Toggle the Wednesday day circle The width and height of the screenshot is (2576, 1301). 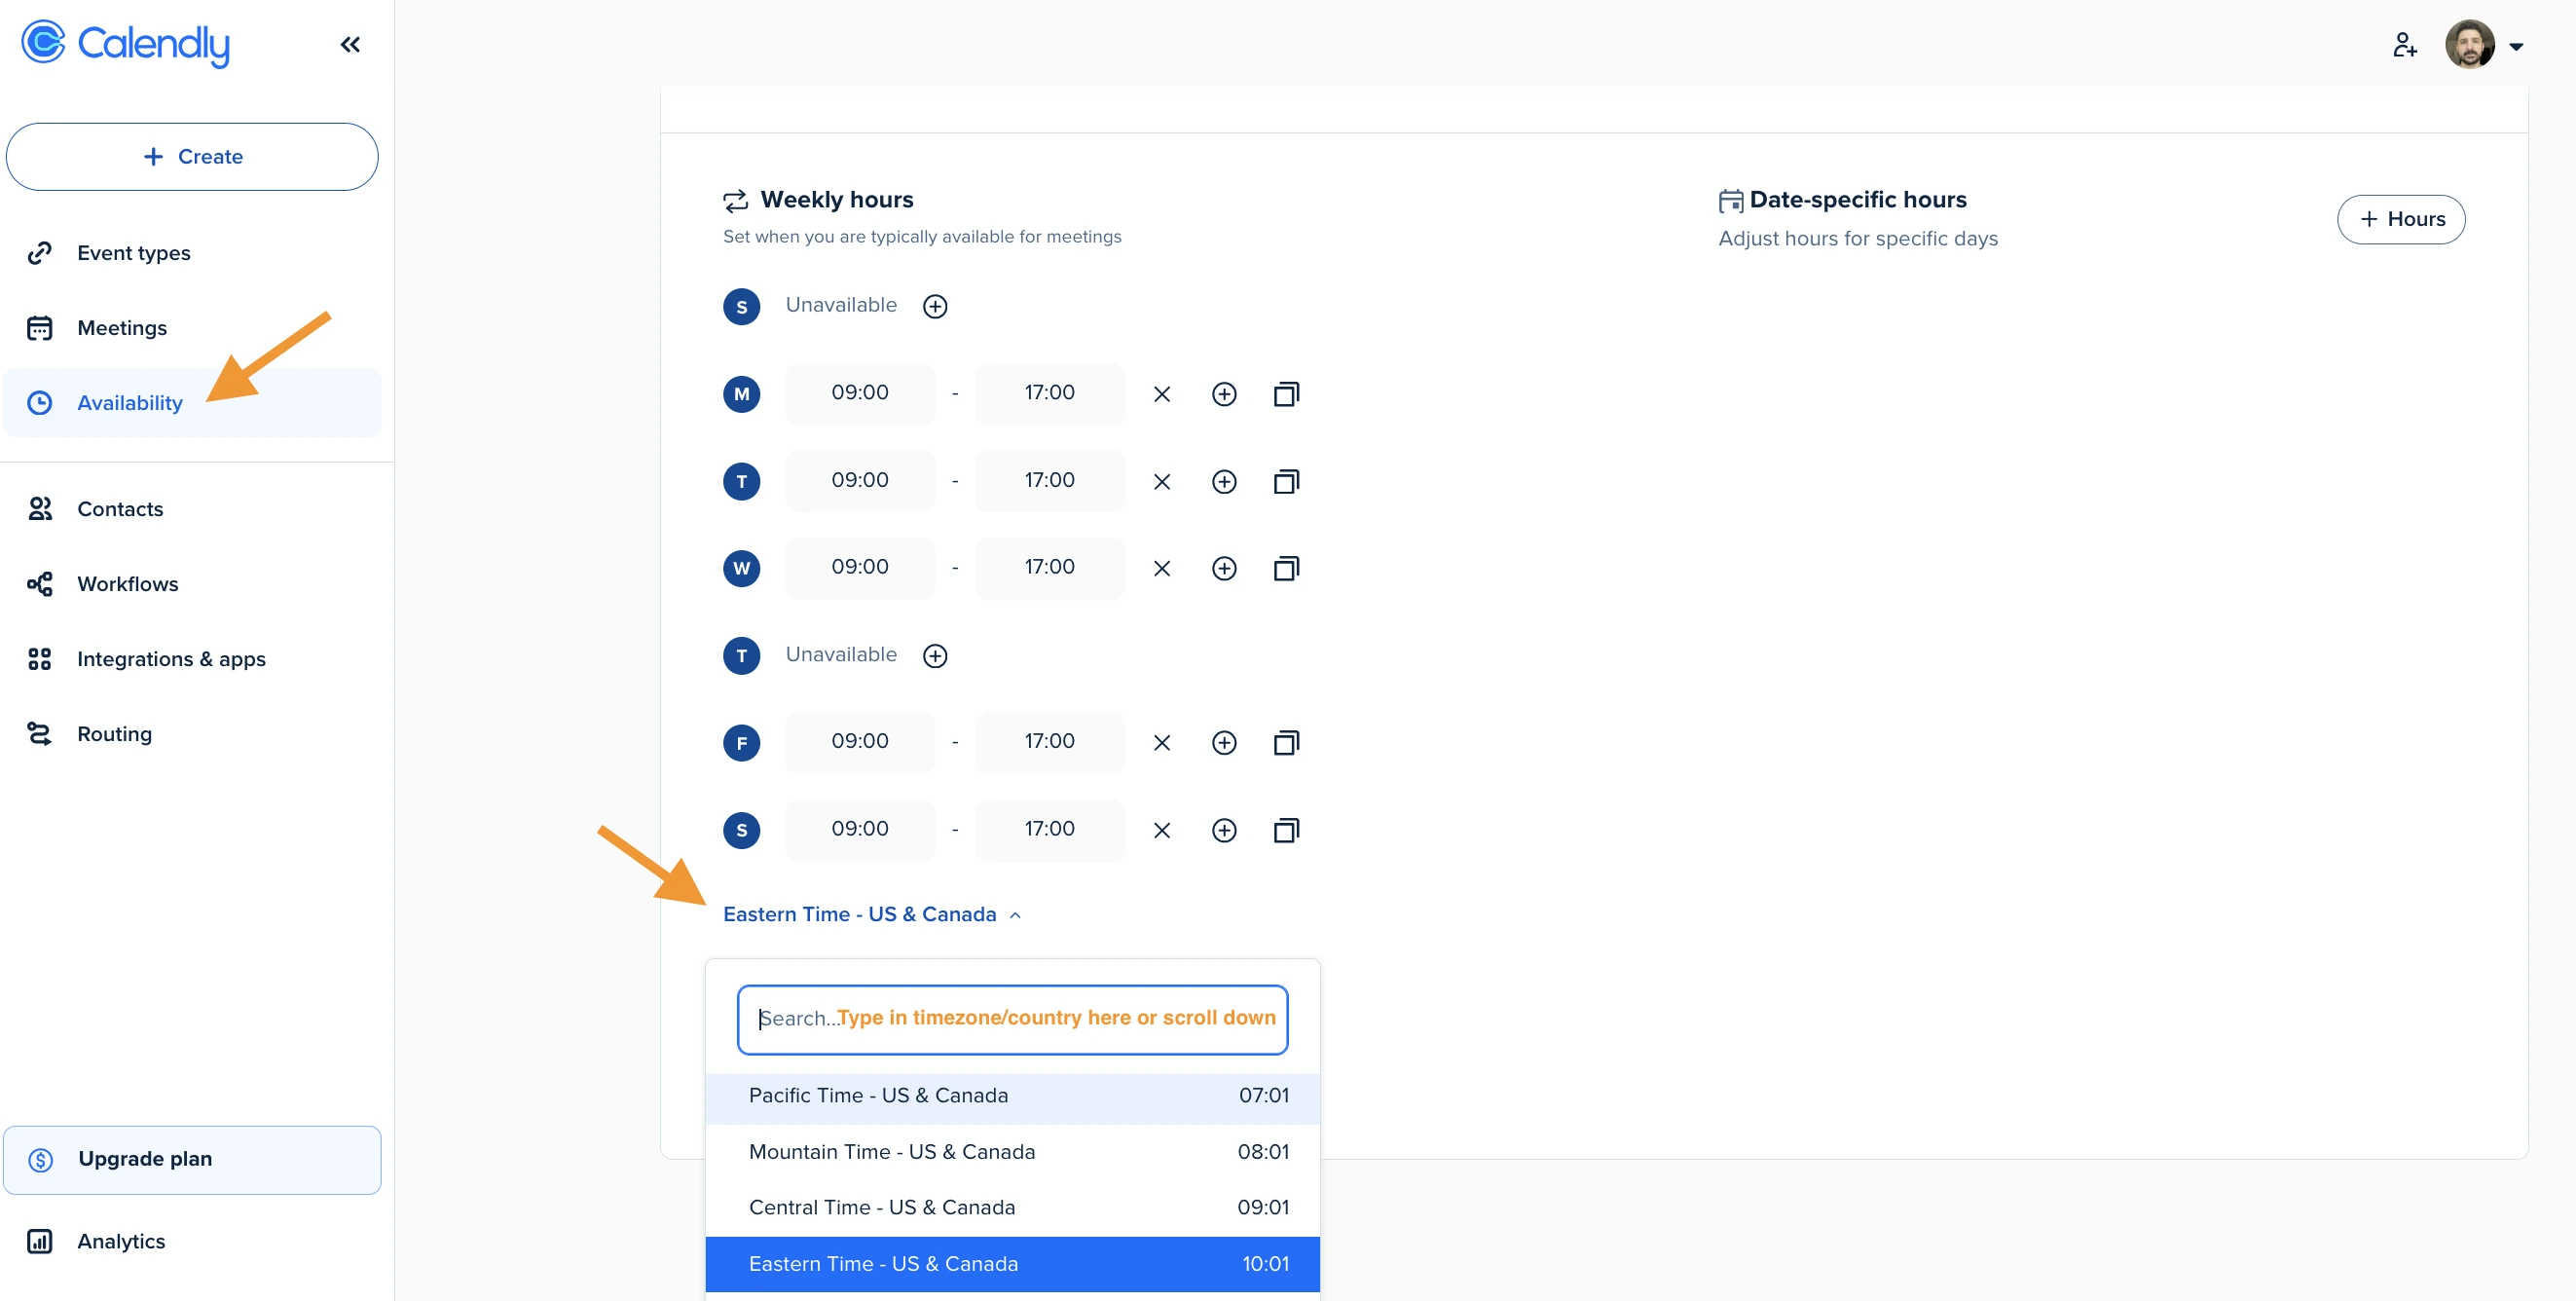tap(742, 568)
